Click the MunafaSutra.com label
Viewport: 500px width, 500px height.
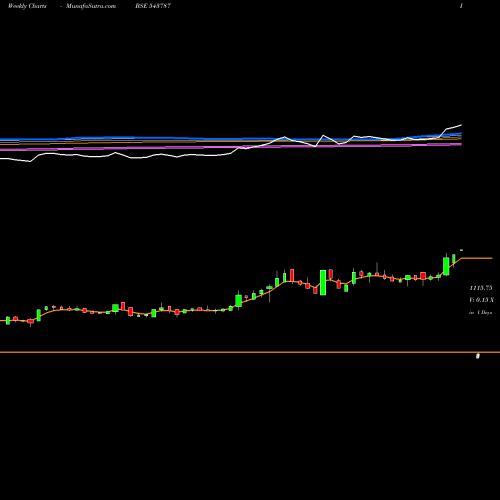tap(91, 6)
